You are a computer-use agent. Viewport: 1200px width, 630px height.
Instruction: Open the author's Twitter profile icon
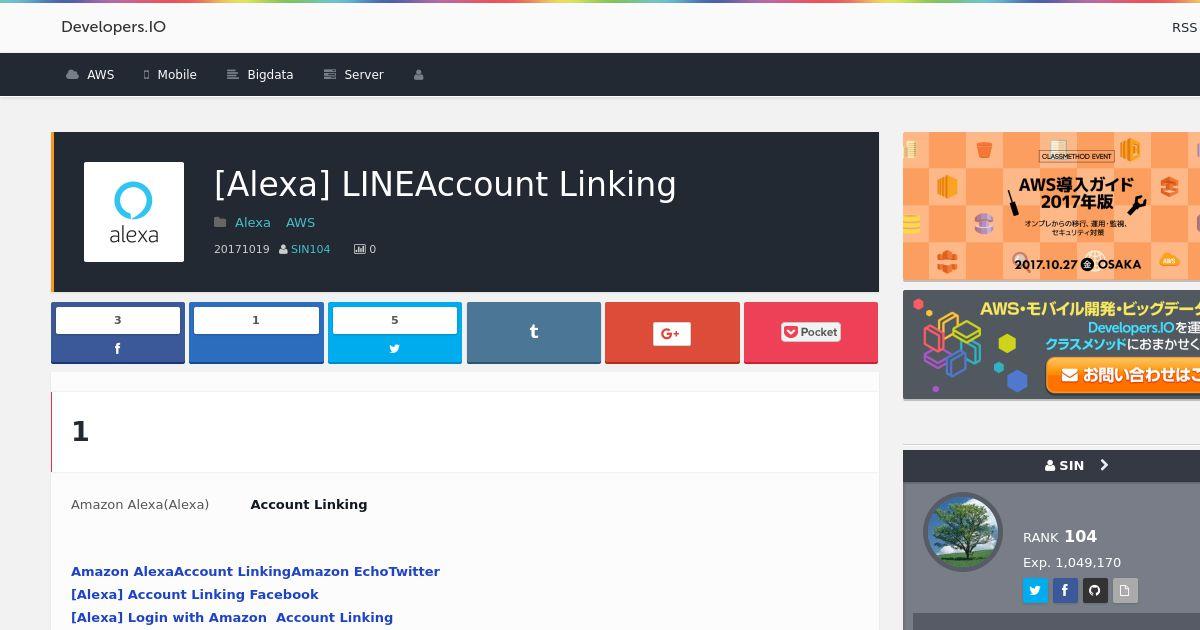tap(1035, 590)
